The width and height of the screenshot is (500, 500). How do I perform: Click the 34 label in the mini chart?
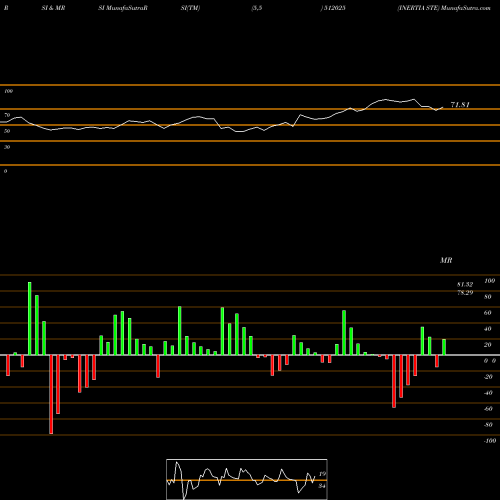point(322,486)
